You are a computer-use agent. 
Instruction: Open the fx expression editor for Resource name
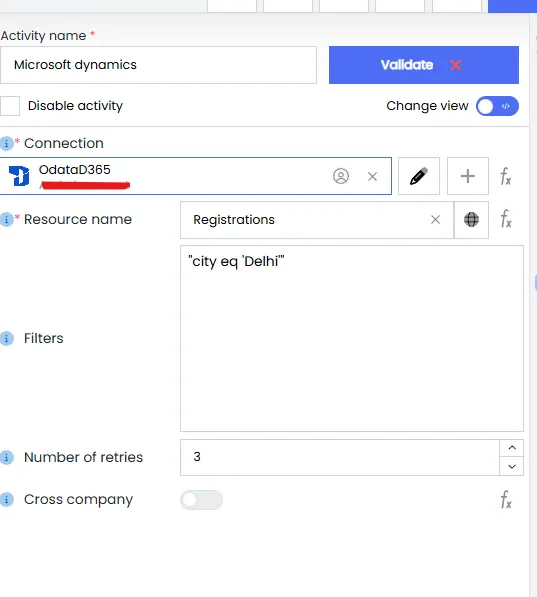[506, 219]
